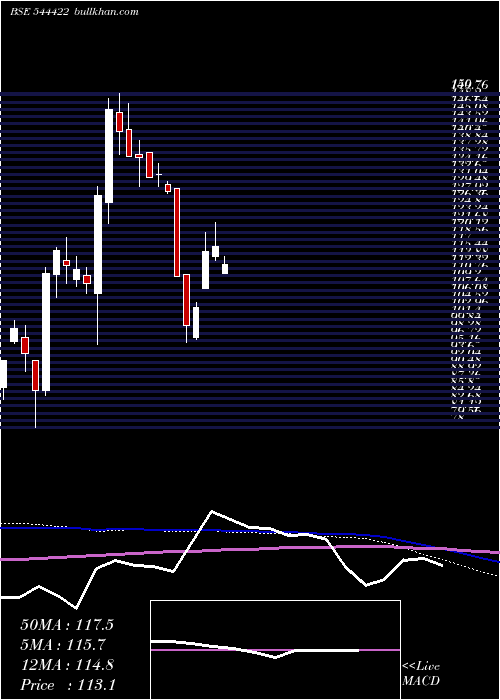
Task: Click the 150.76 top price label
Action: 470,83
